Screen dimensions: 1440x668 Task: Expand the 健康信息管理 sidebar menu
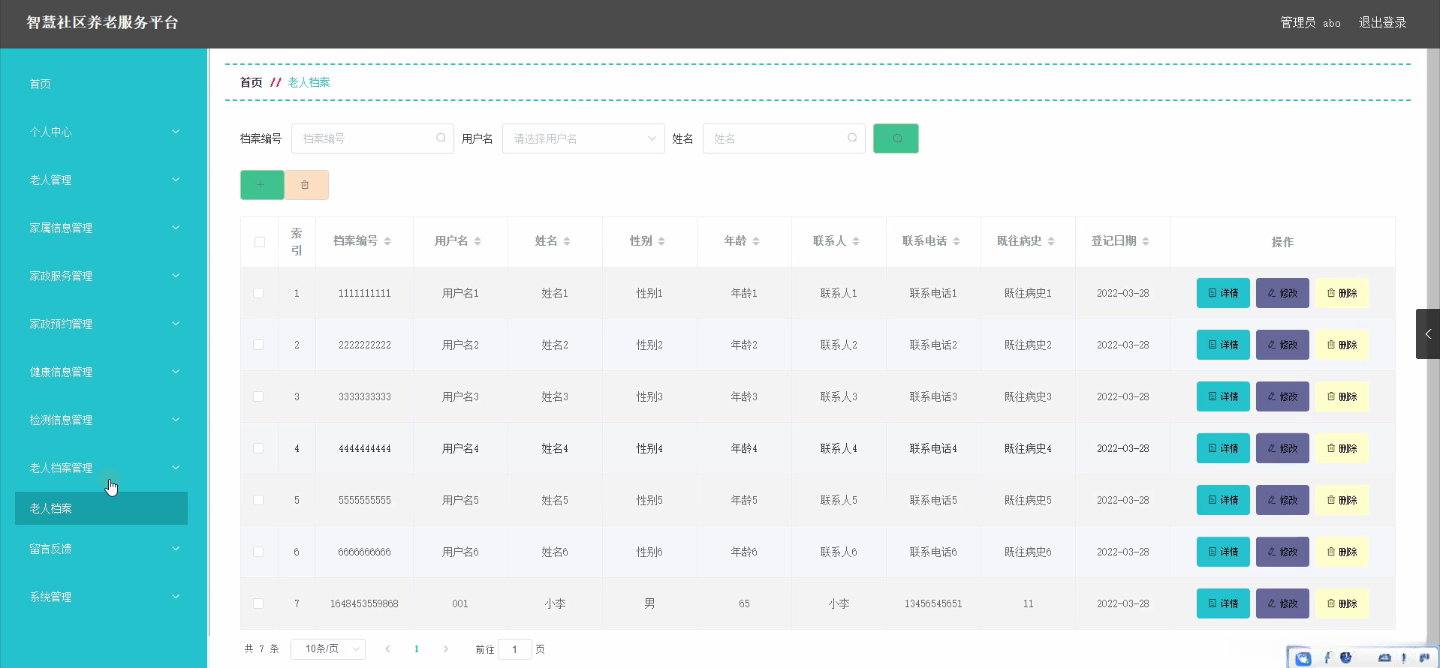pyautogui.click(x=103, y=372)
